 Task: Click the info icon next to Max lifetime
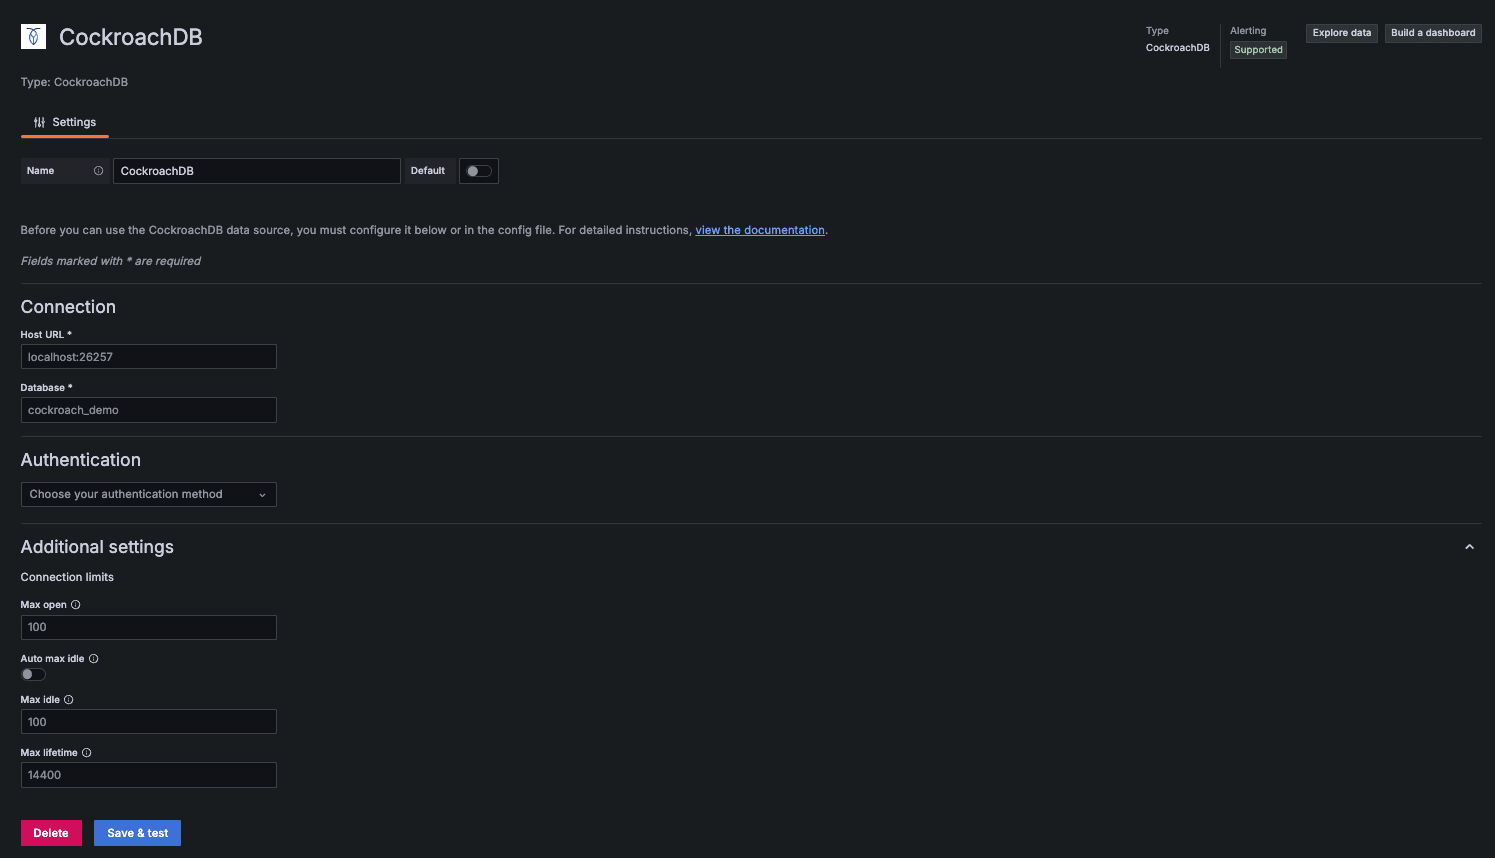coord(86,752)
